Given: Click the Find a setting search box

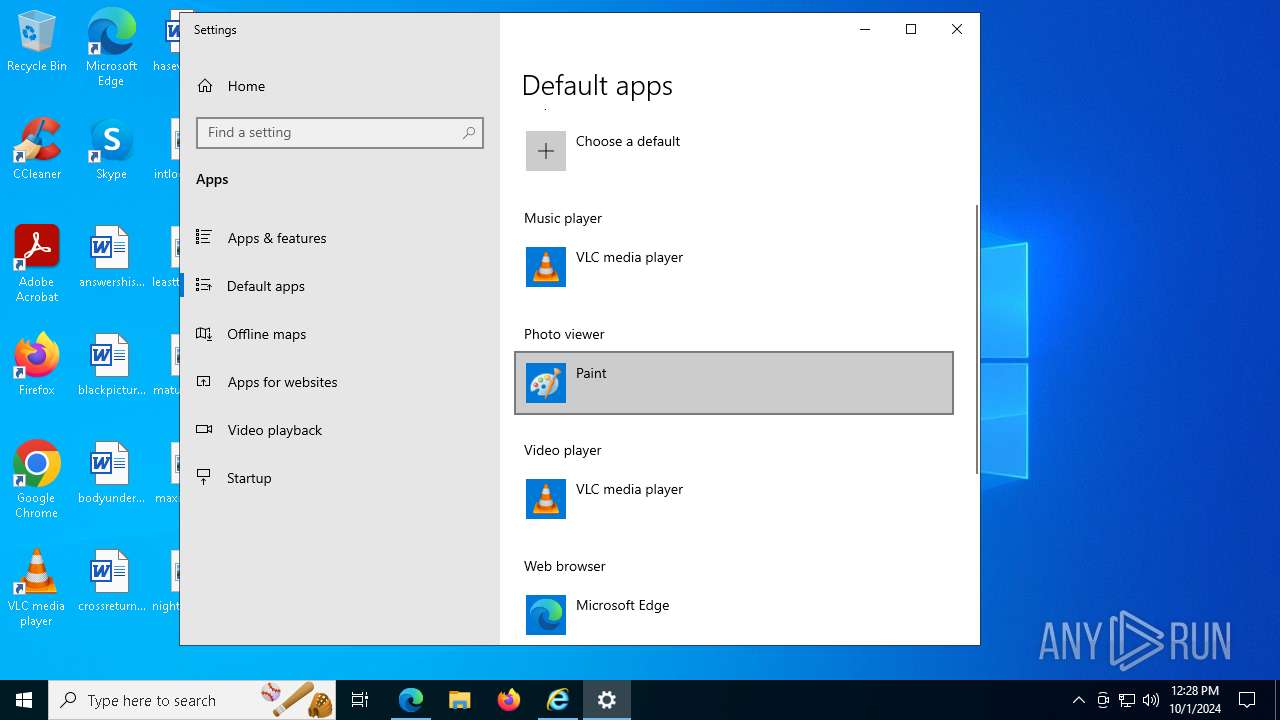Looking at the screenshot, I should [330, 133].
